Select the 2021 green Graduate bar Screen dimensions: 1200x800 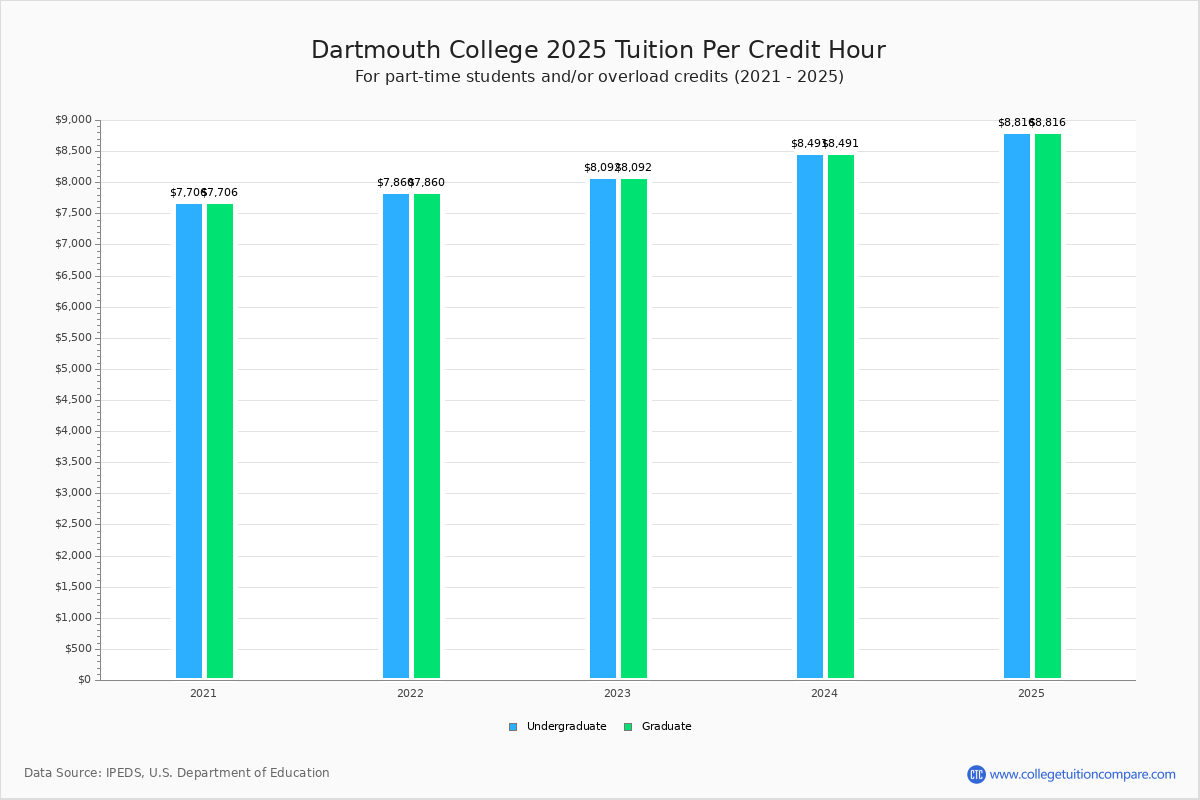[220, 441]
